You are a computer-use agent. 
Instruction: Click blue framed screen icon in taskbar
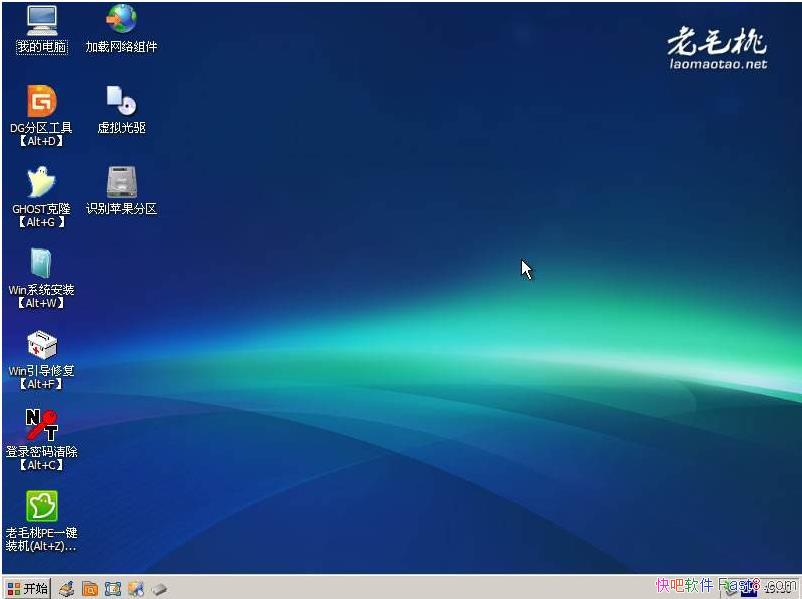(113, 588)
